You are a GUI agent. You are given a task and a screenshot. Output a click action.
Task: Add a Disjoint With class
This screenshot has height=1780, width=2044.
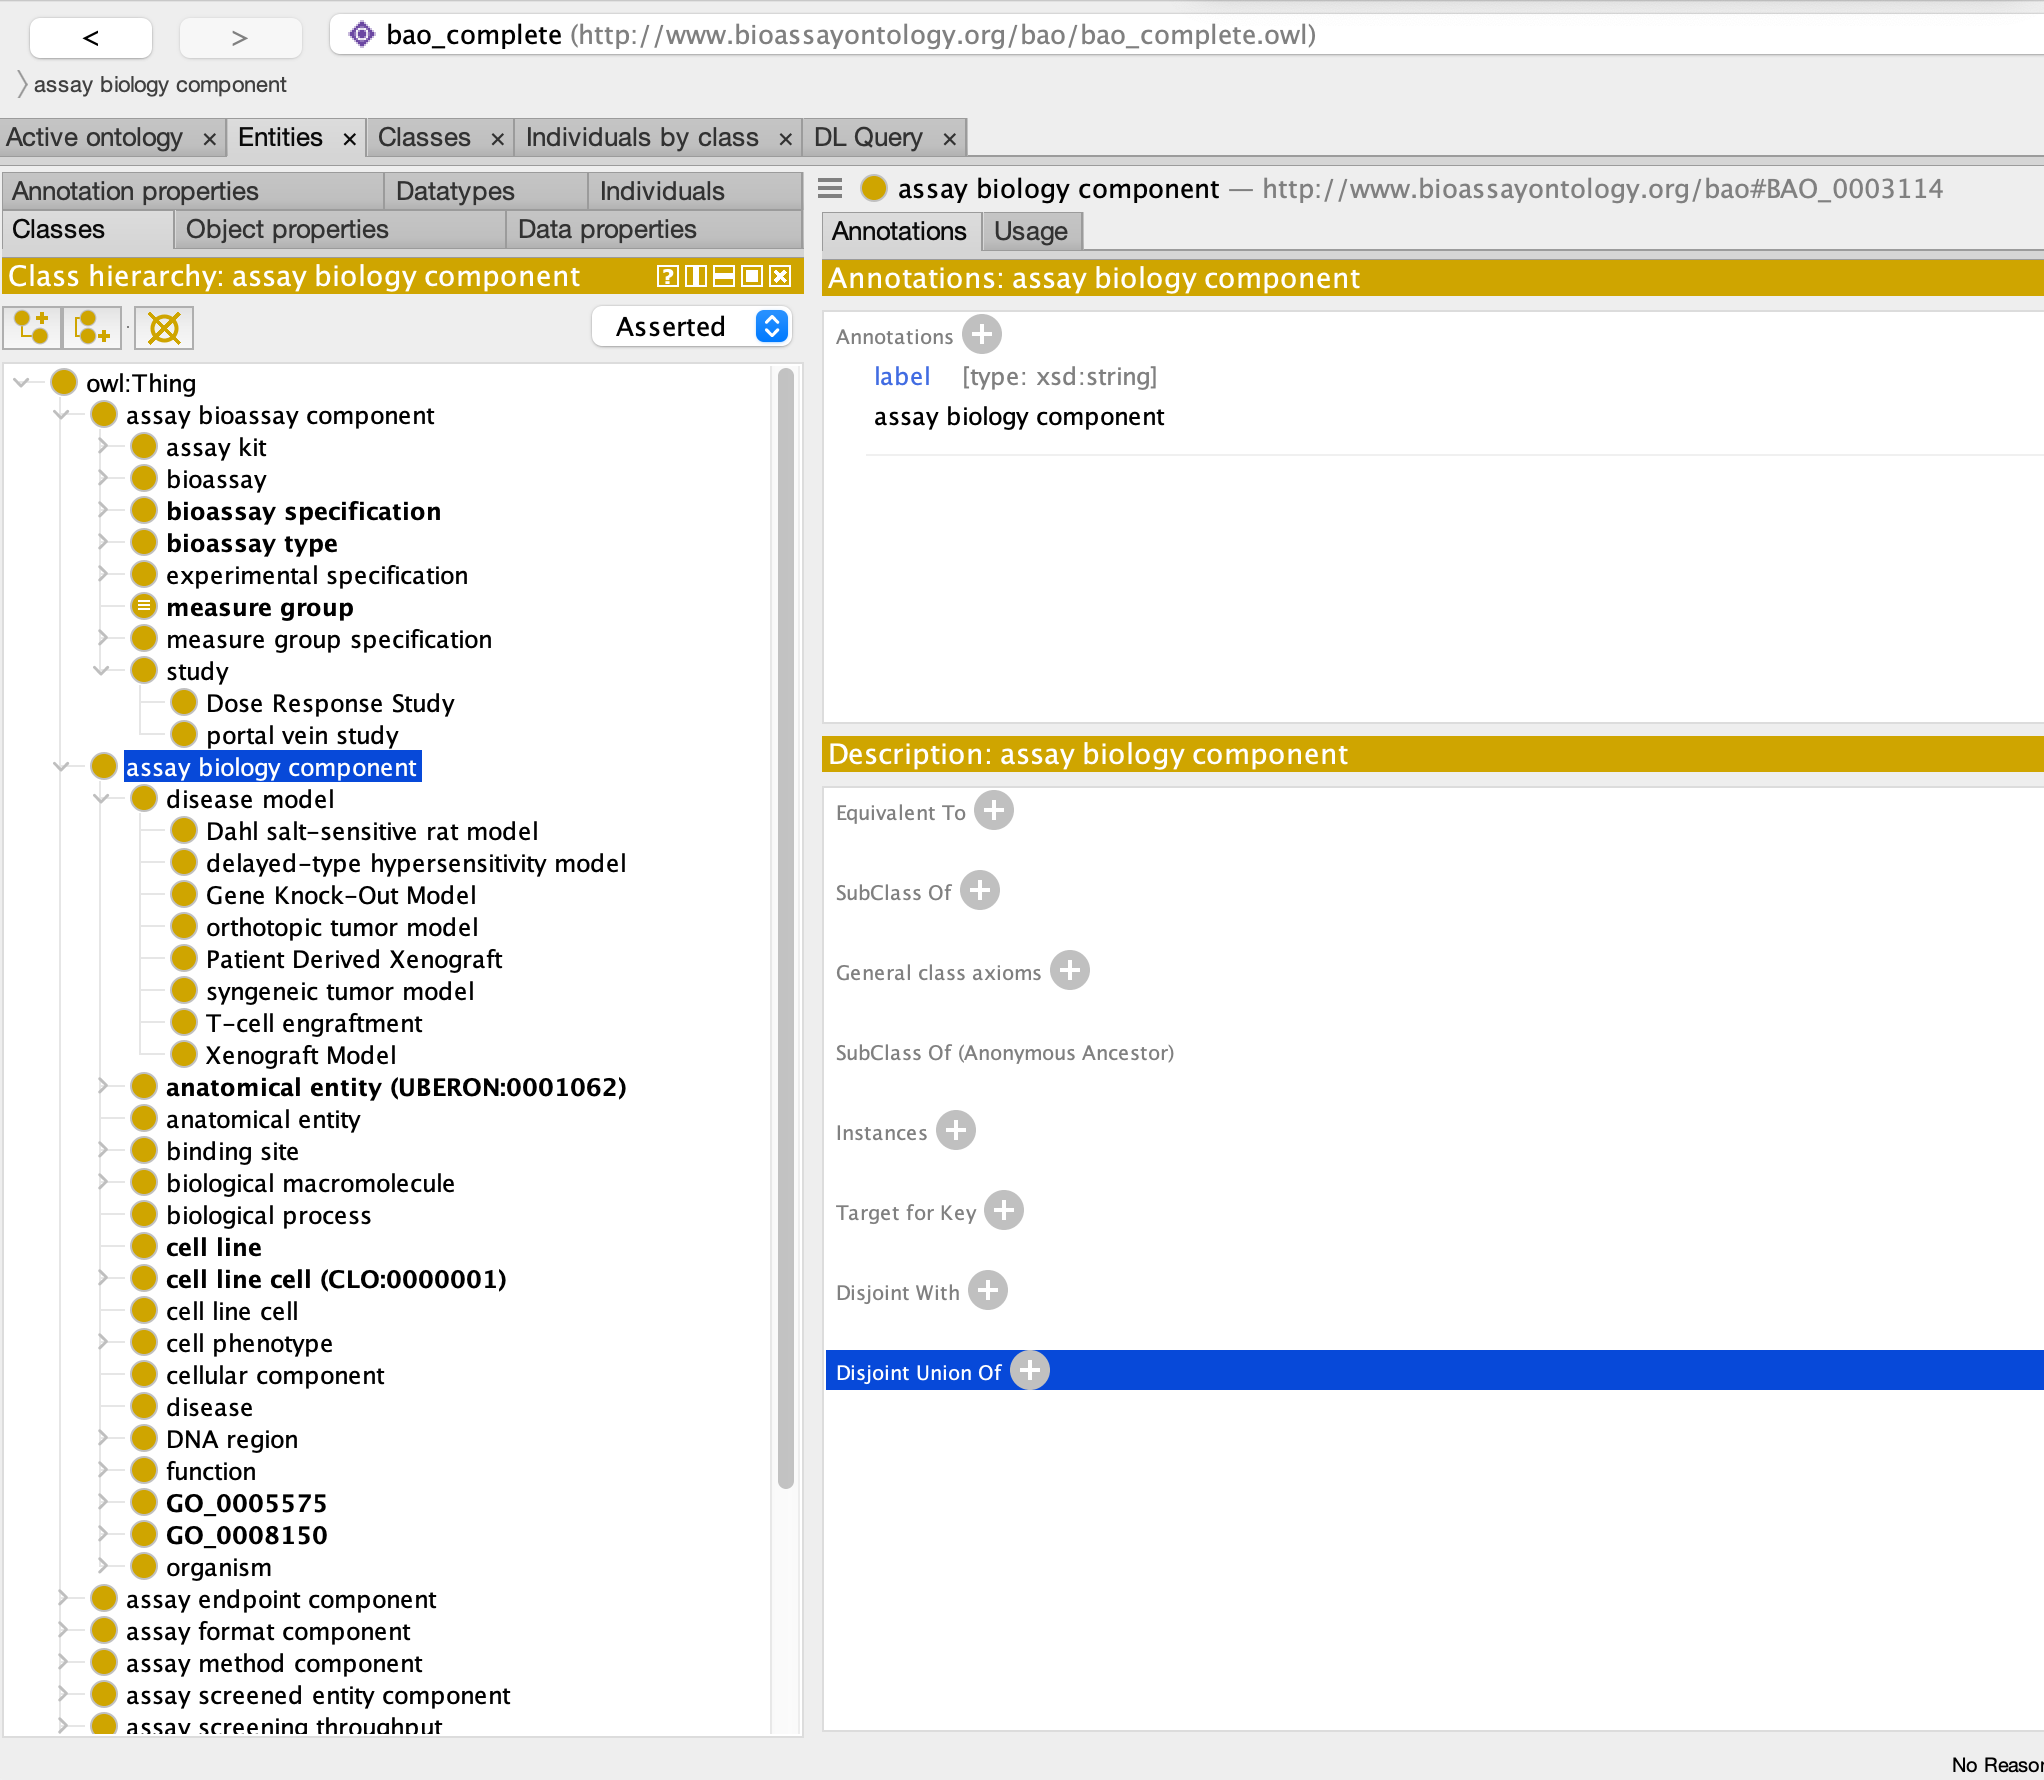(988, 1290)
